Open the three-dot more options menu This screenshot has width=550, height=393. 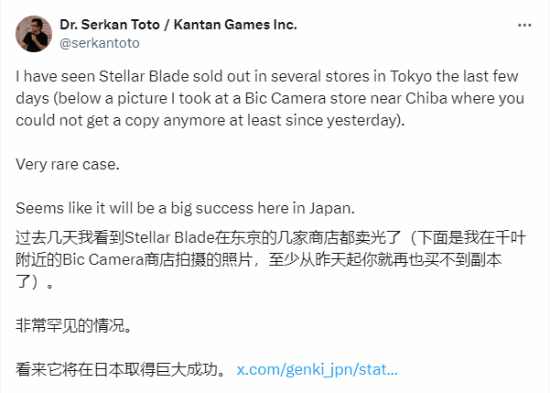524,25
